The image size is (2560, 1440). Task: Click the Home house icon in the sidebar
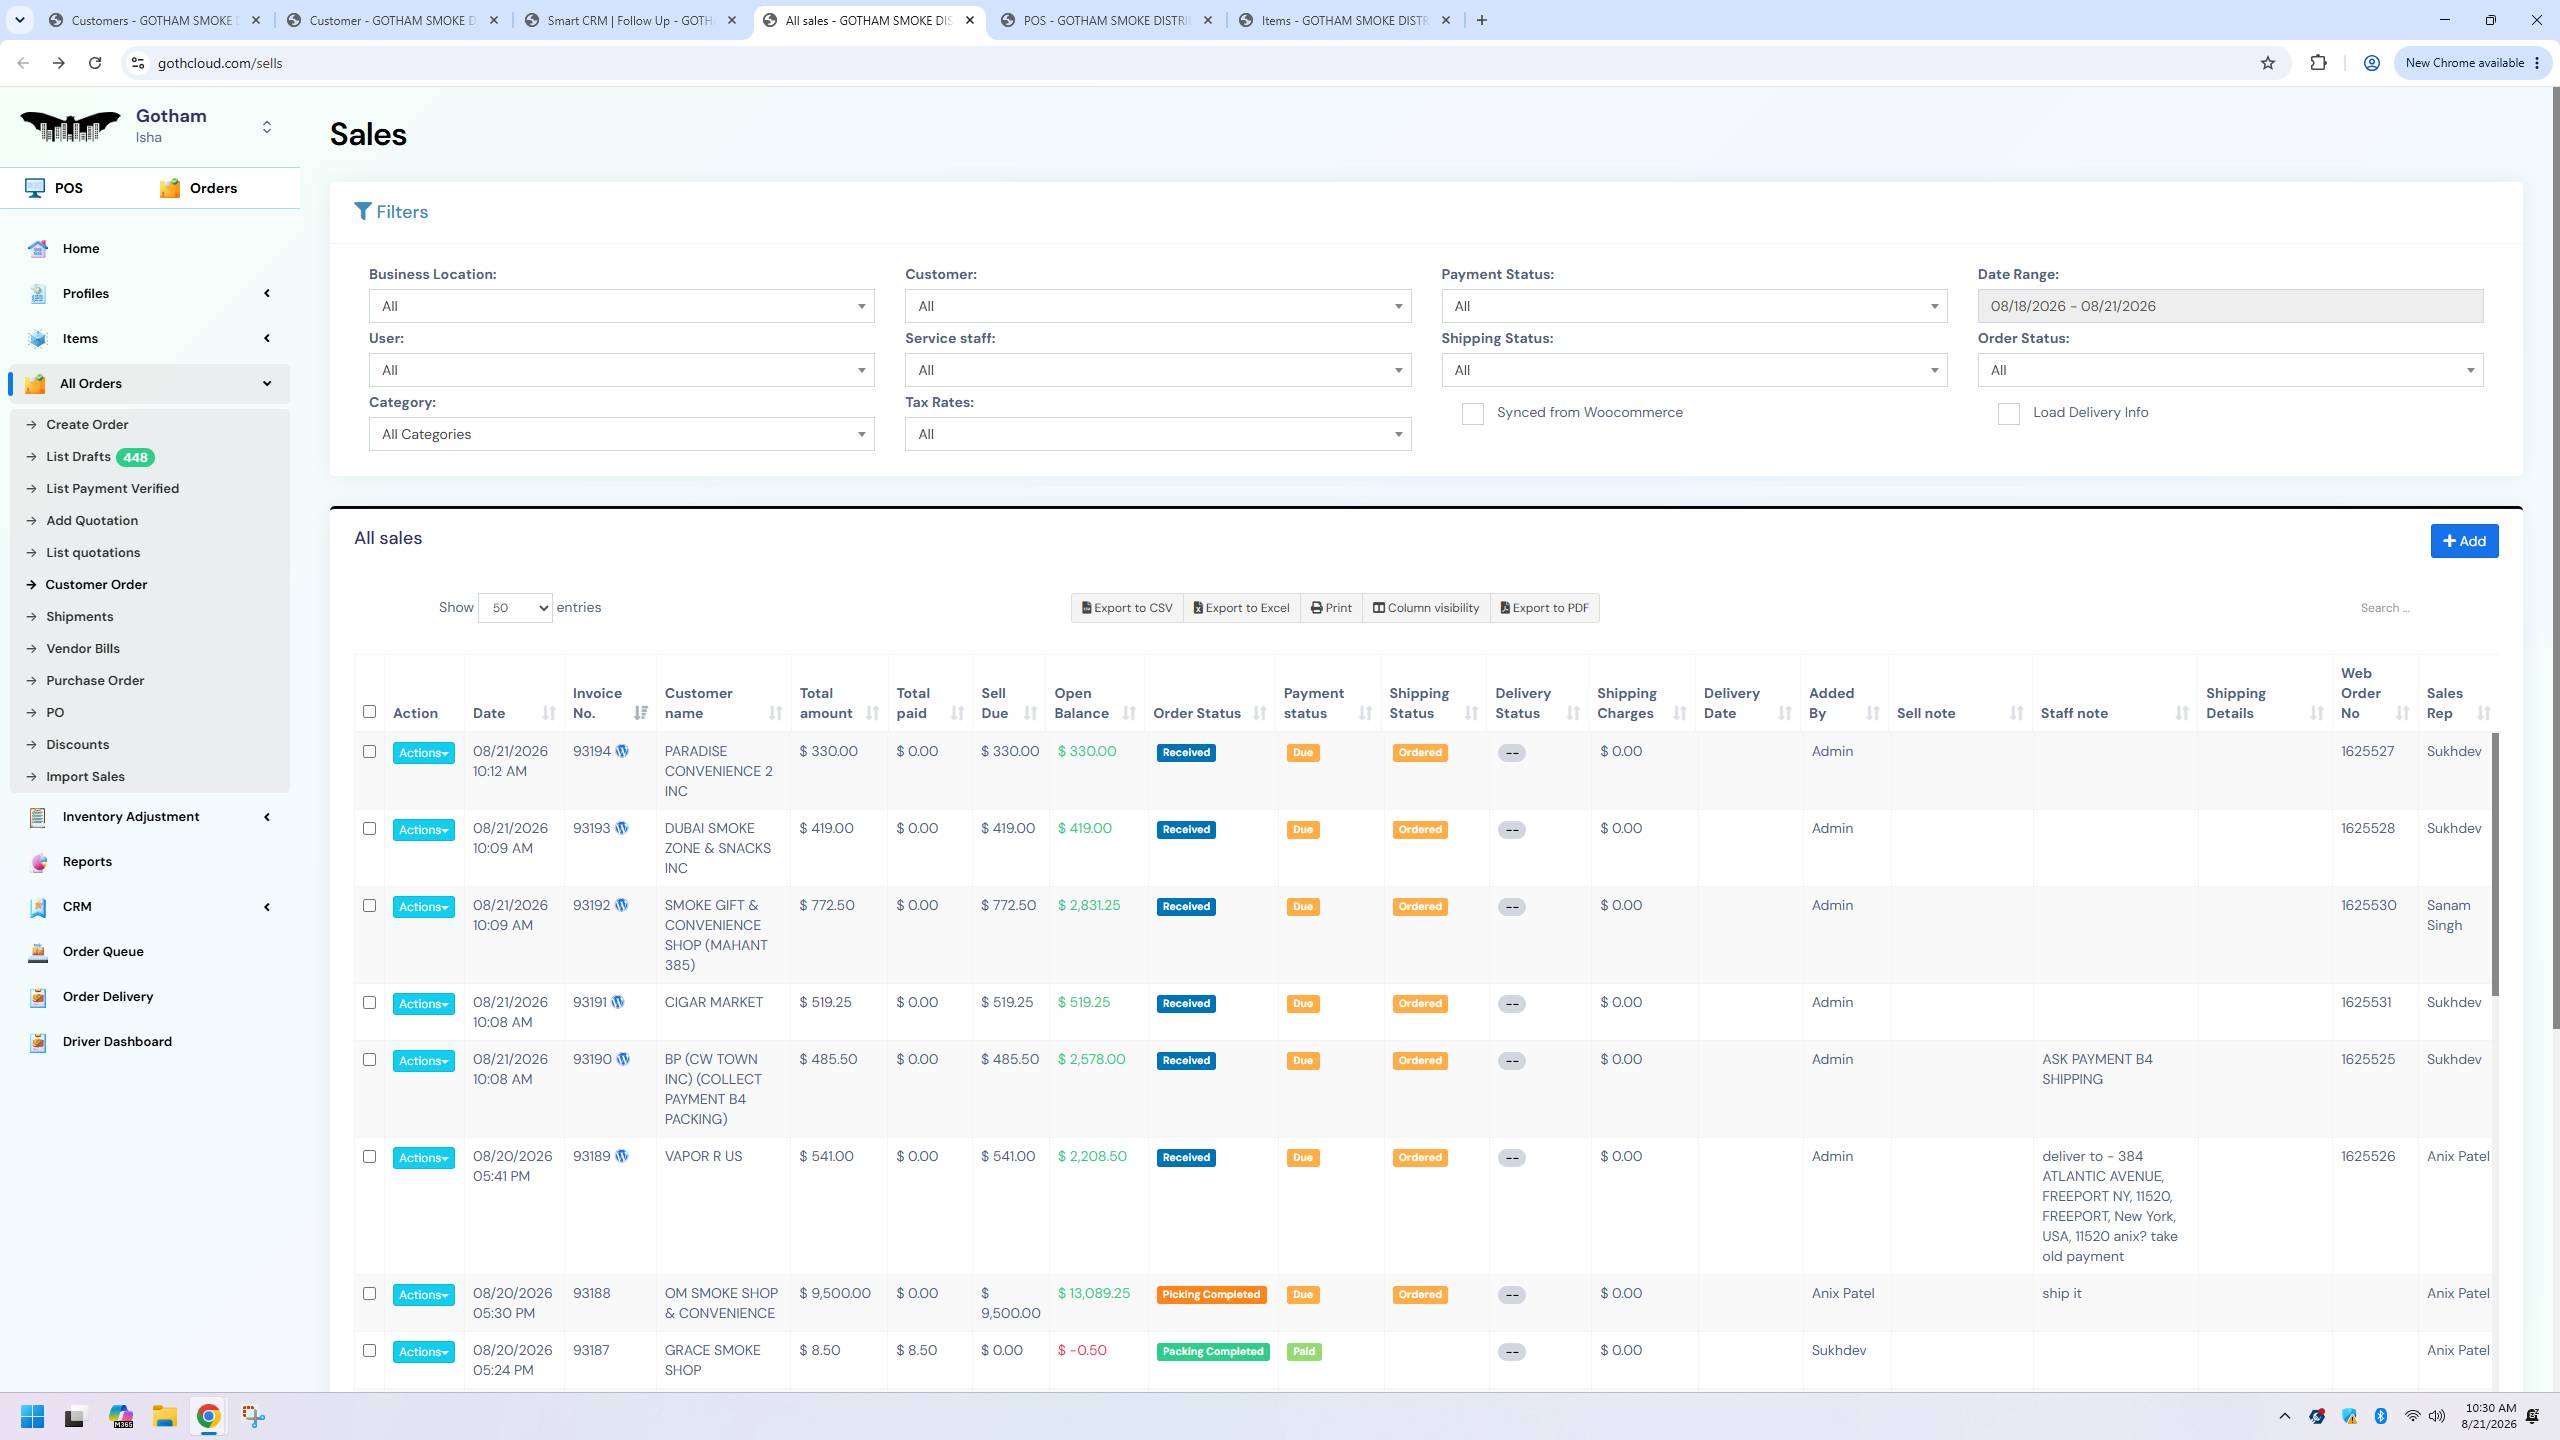point(38,249)
